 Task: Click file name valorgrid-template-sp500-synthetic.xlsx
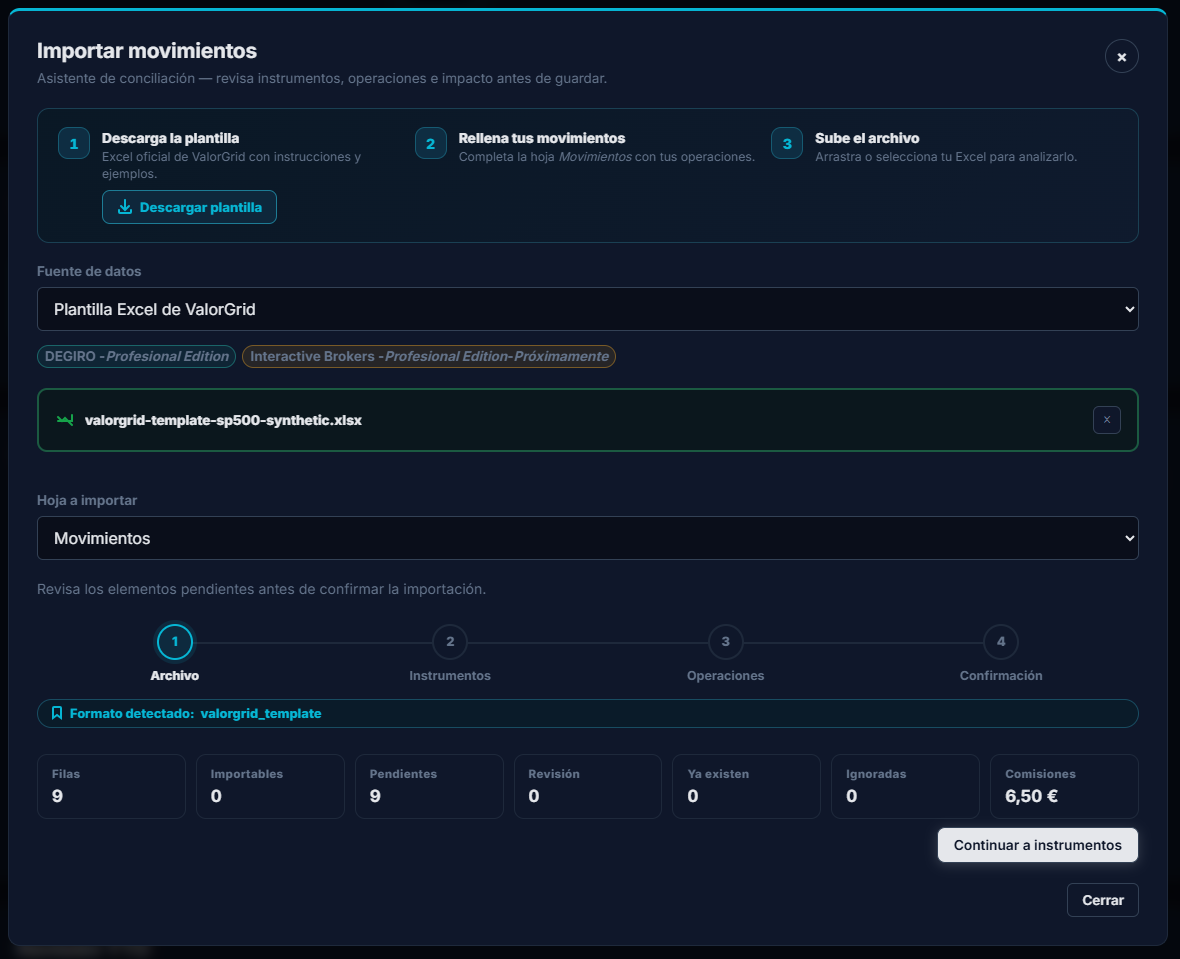tap(224, 420)
